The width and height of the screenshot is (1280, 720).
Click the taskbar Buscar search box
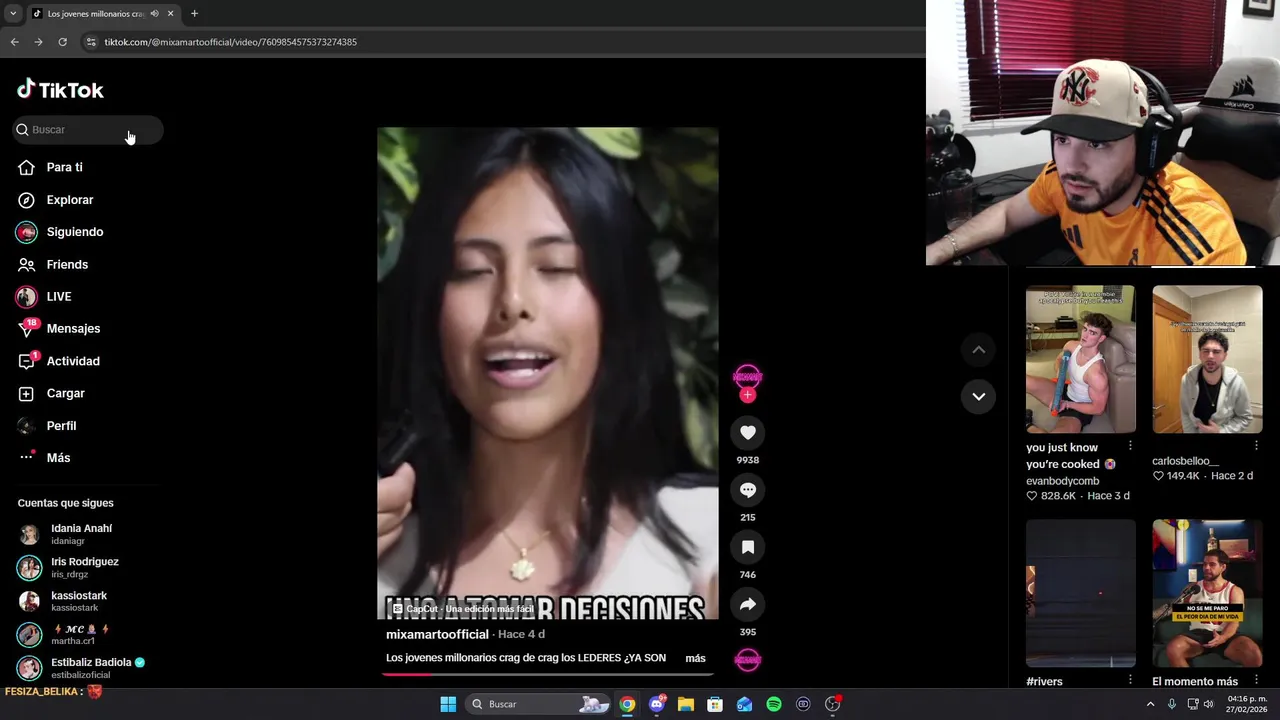(x=539, y=704)
